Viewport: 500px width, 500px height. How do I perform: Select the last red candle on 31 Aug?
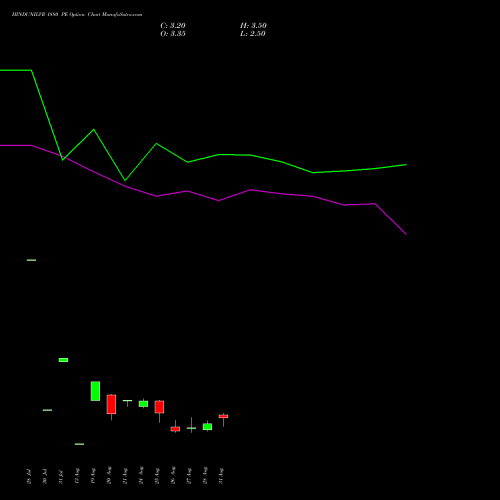click(x=223, y=416)
